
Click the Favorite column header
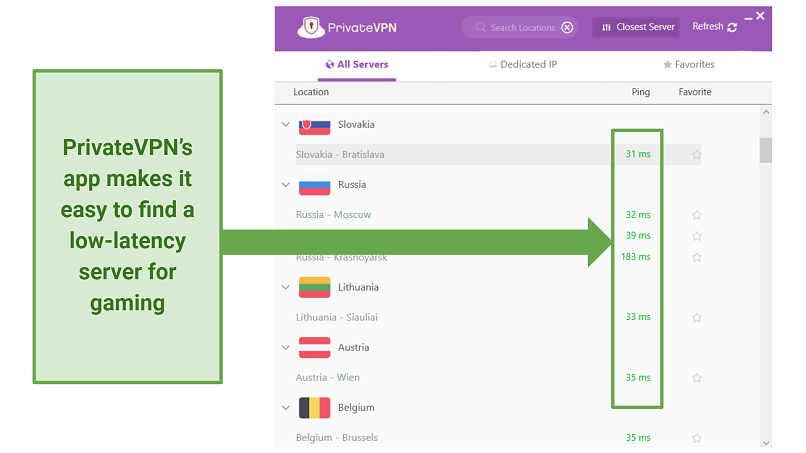click(695, 92)
